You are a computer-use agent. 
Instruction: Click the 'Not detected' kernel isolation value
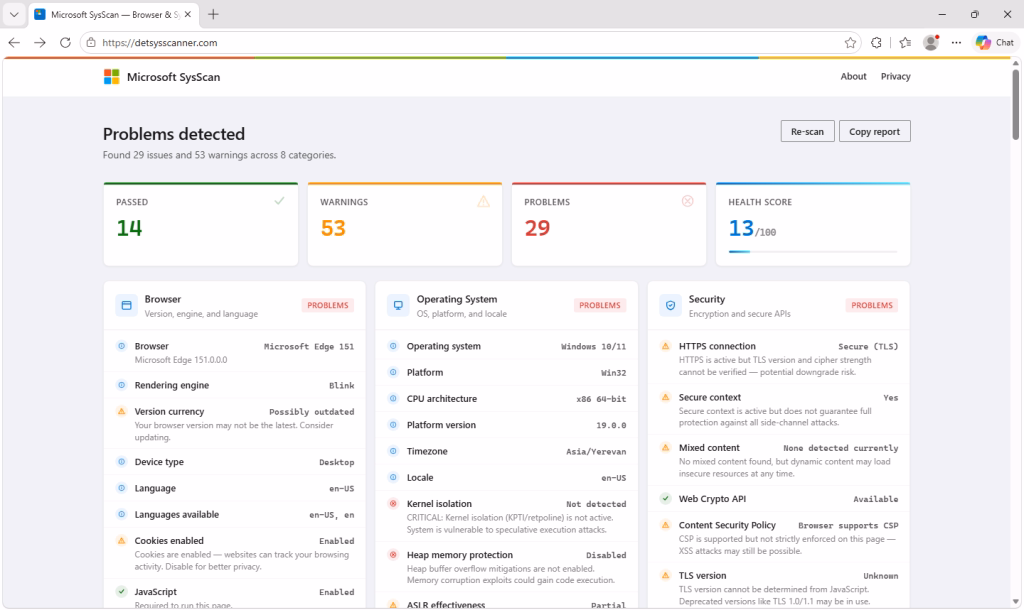(x=596, y=504)
